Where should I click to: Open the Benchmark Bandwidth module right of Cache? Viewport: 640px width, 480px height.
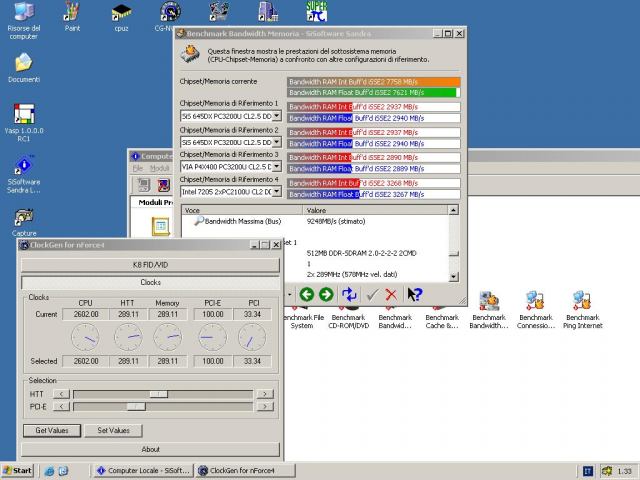pos(489,310)
